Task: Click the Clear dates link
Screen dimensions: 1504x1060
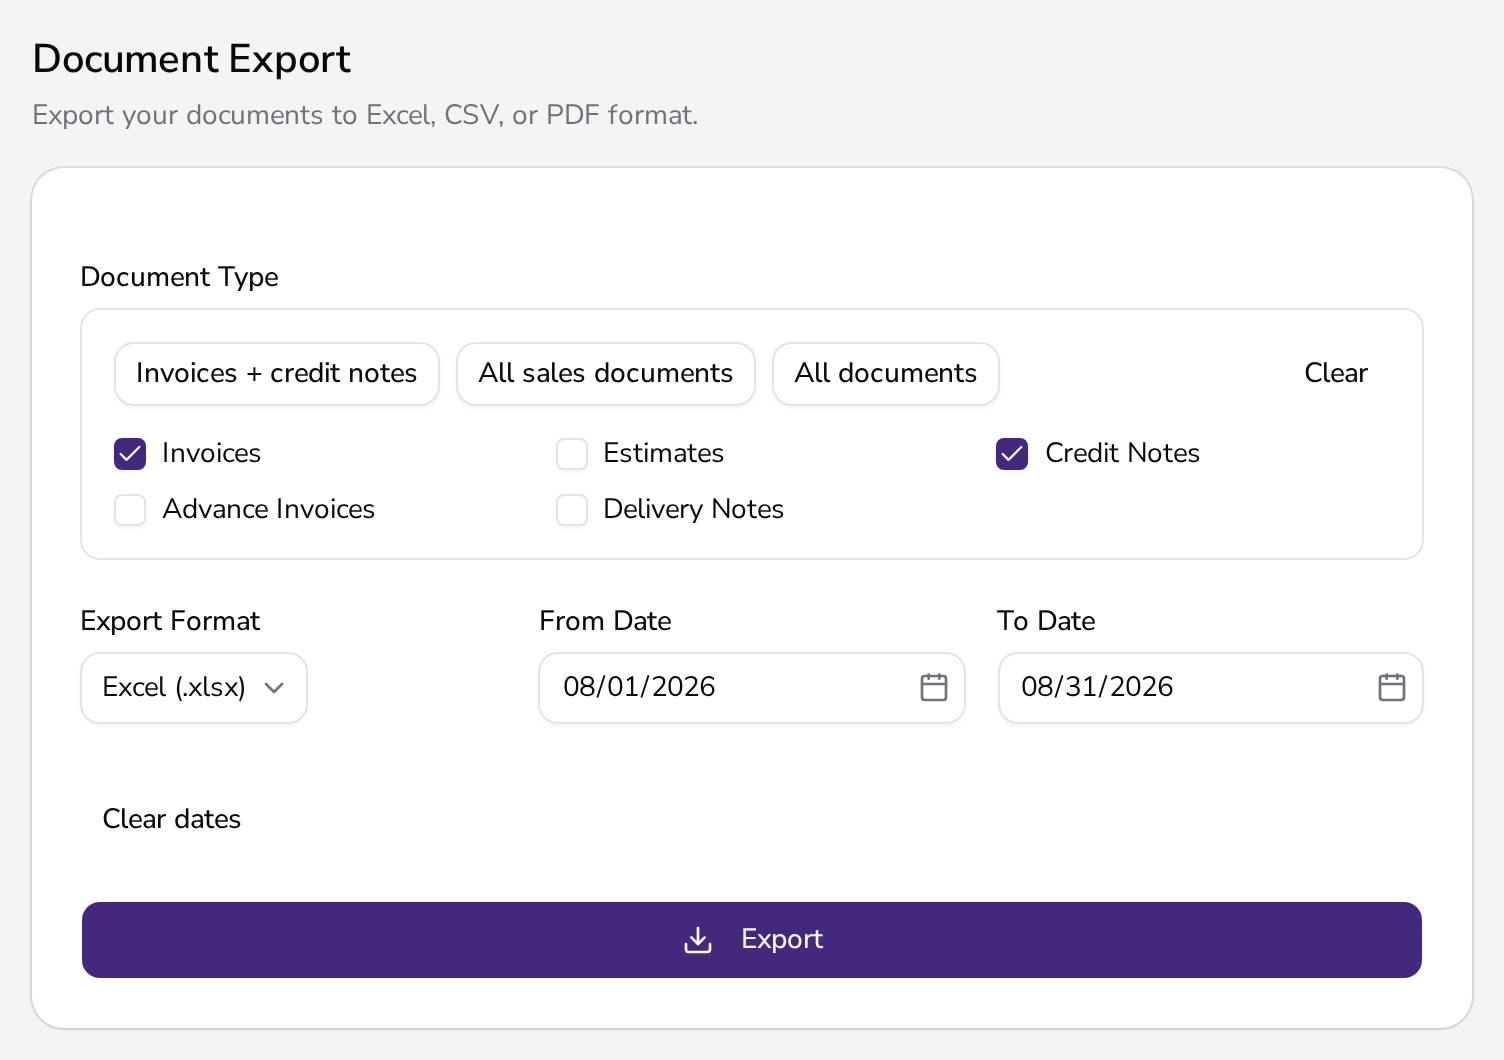Action: (172, 819)
